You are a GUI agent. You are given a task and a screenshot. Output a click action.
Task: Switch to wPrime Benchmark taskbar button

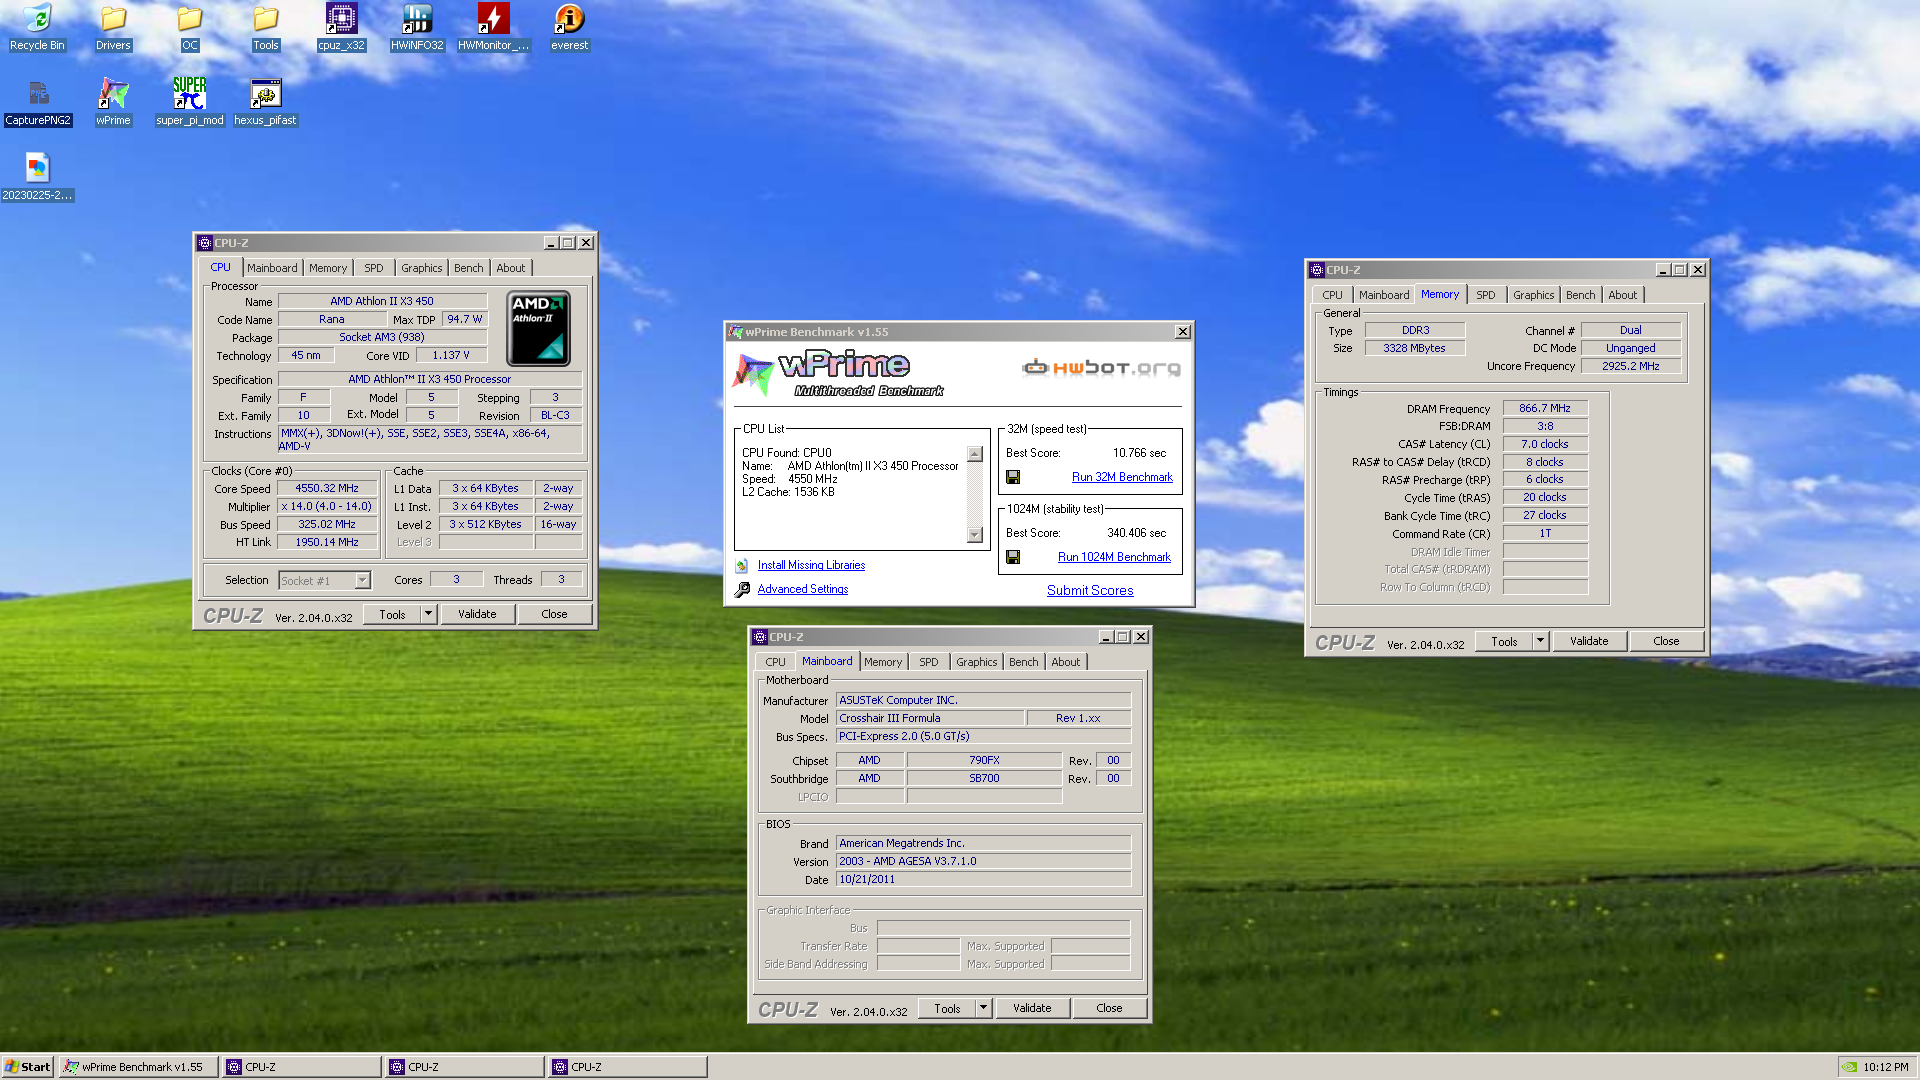[x=138, y=1067]
